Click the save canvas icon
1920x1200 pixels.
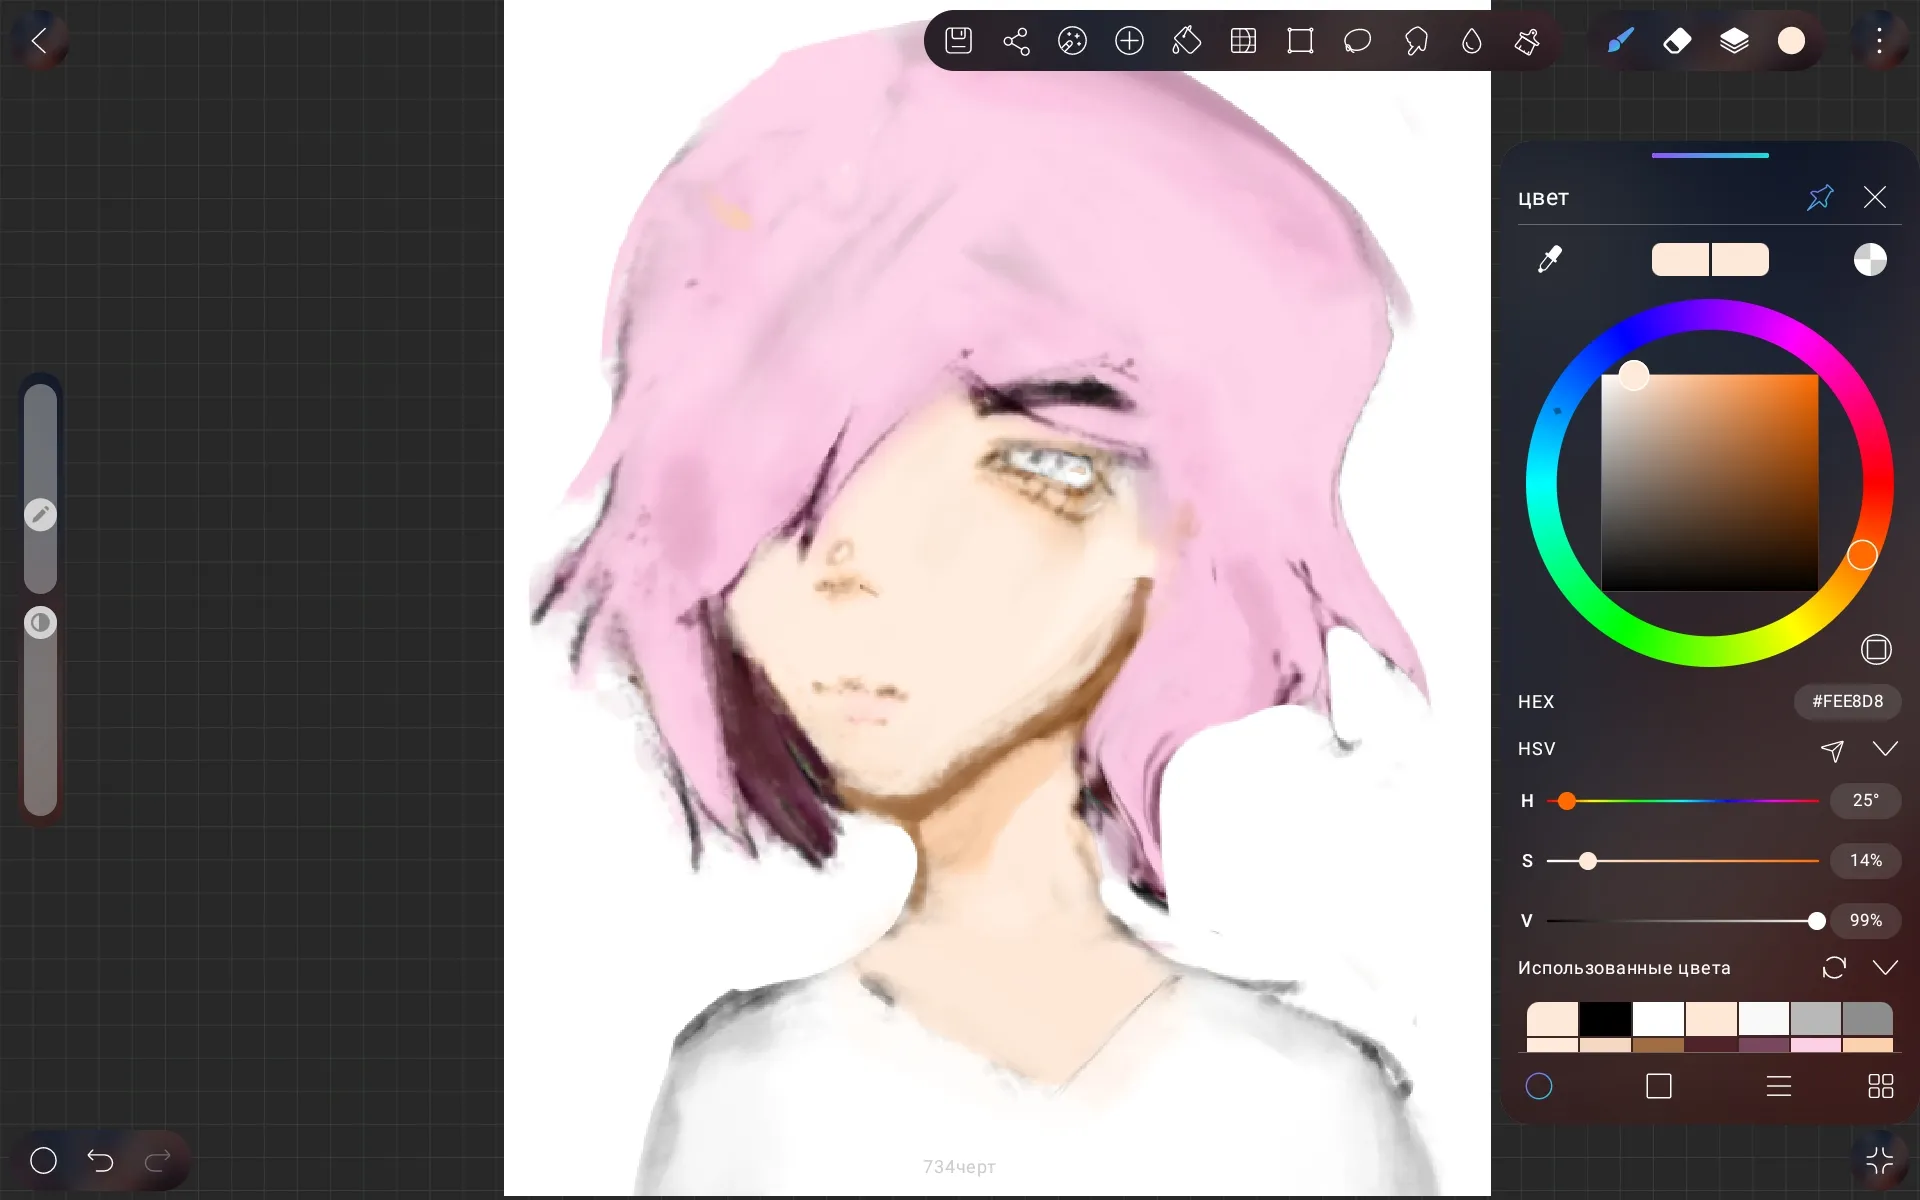click(x=958, y=41)
